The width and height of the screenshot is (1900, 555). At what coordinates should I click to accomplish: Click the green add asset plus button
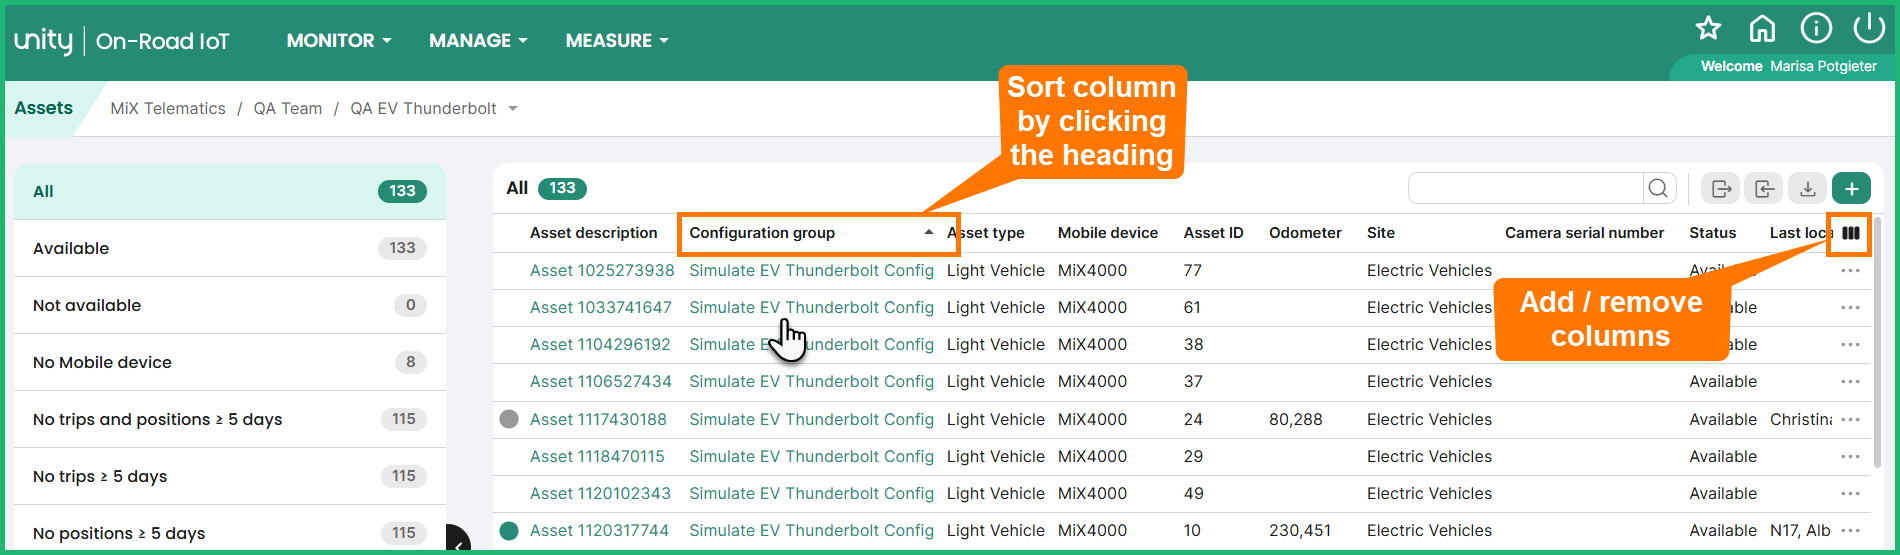1851,188
